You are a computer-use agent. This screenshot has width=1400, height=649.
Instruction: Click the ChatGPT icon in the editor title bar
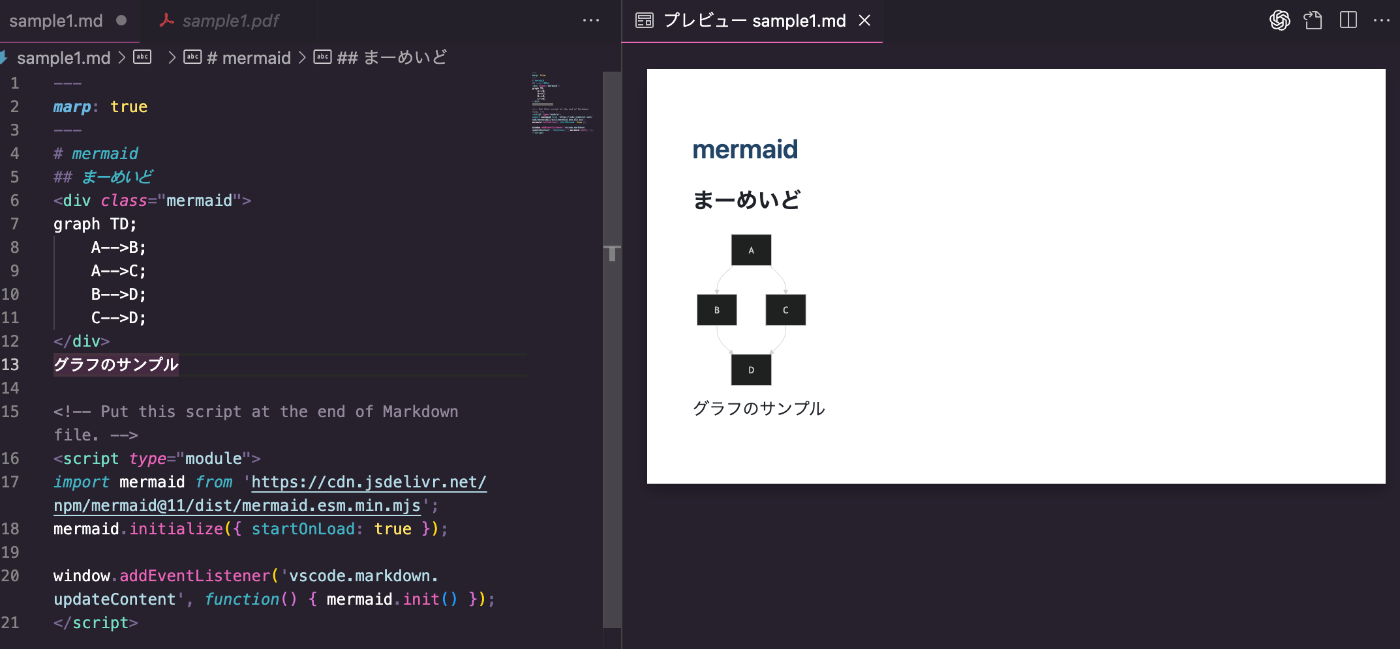tap(1280, 20)
